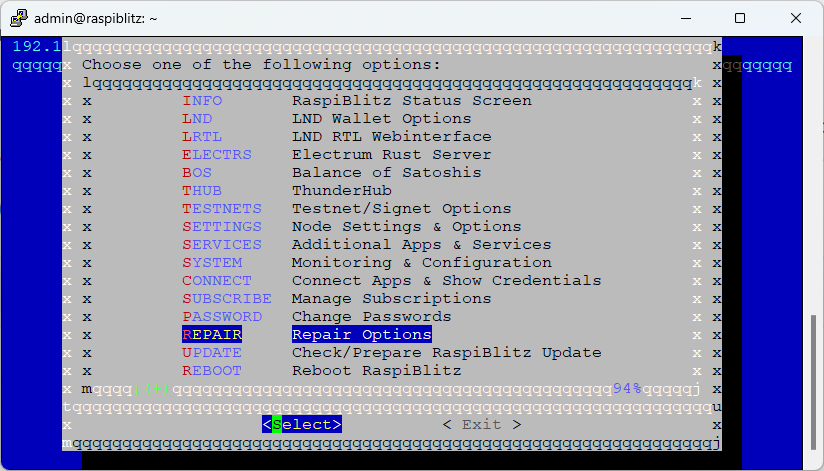Image resolution: width=824 pixels, height=471 pixels.
Task: Select the THUB menu entry
Action: click(202, 190)
